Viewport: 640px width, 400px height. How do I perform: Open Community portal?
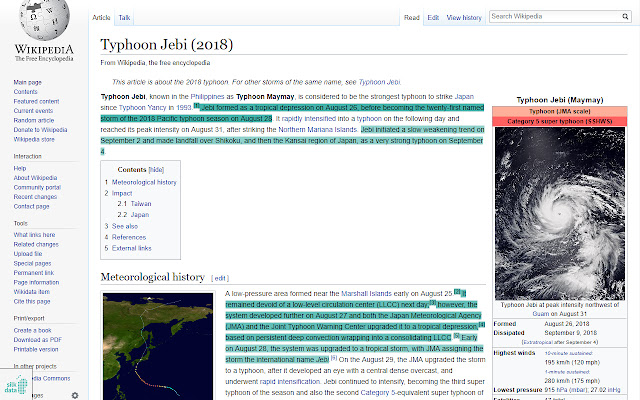coord(37,187)
